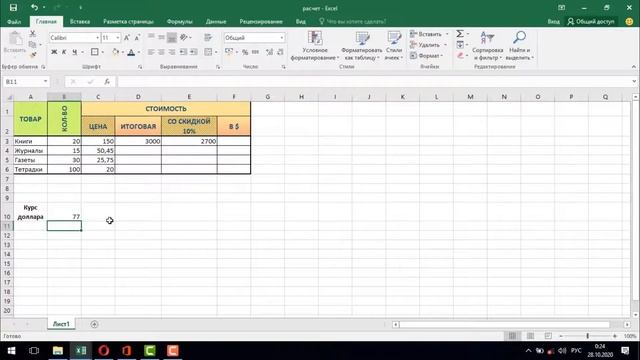Open File Explorer from the taskbar

pyautogui.click(x=58, y=351)
